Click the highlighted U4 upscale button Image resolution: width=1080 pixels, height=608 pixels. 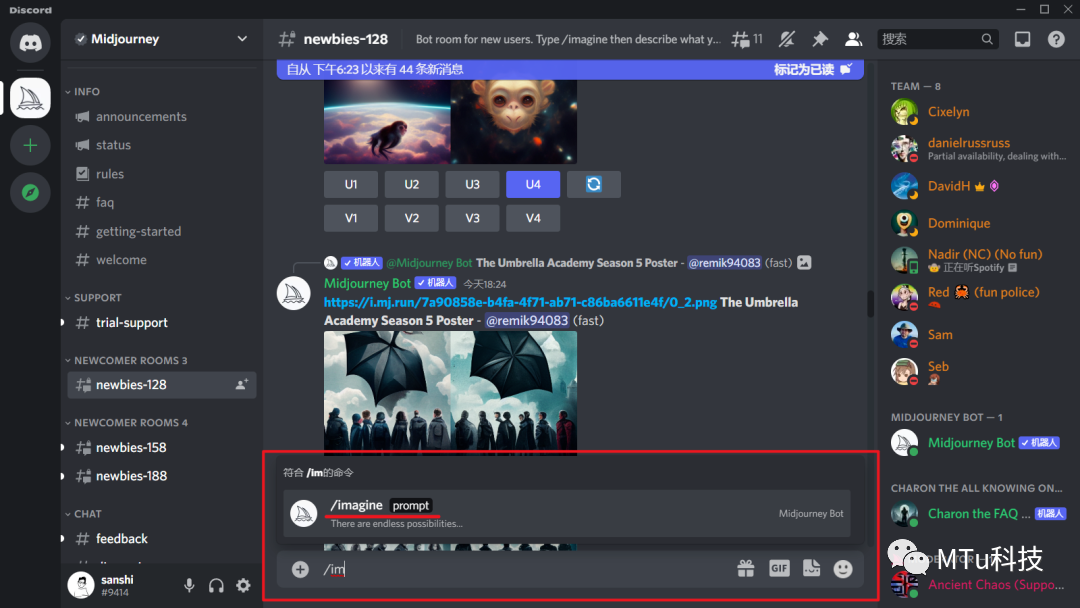pyautogui.click(x=532, y=185)
